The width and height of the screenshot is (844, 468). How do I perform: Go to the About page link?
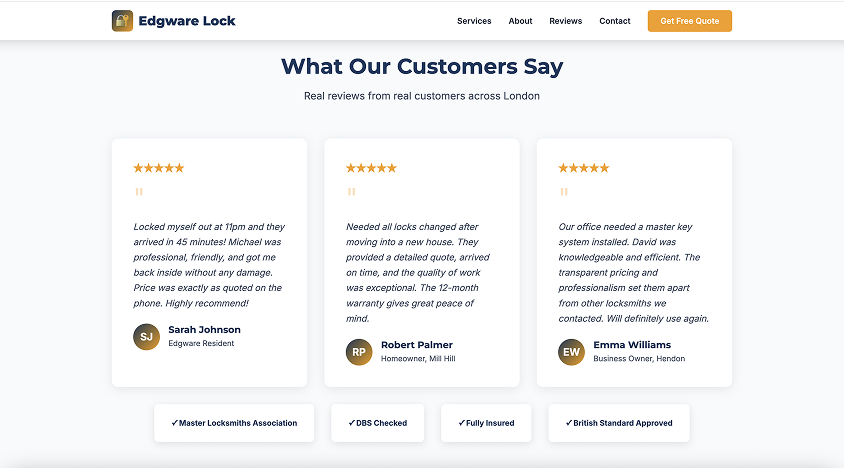tap(520, 21)
